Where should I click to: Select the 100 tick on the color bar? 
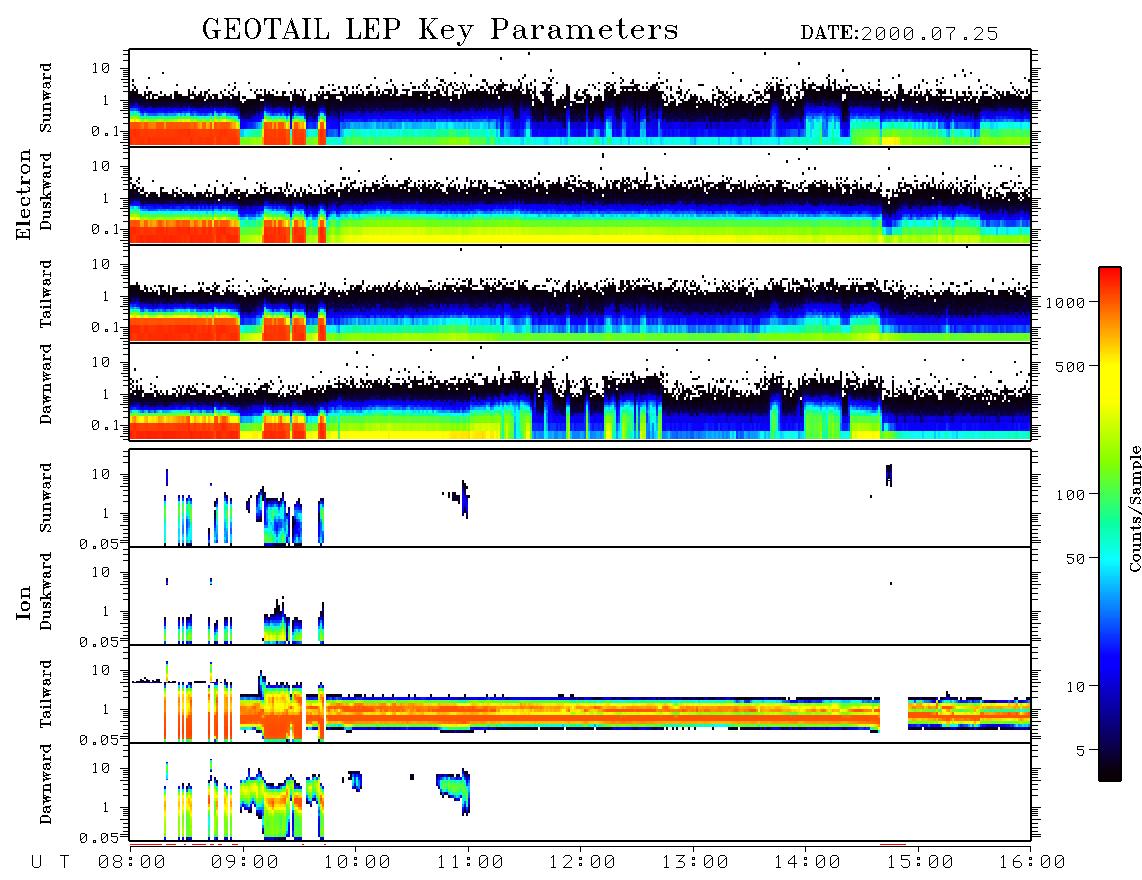tap(1070, 495)
